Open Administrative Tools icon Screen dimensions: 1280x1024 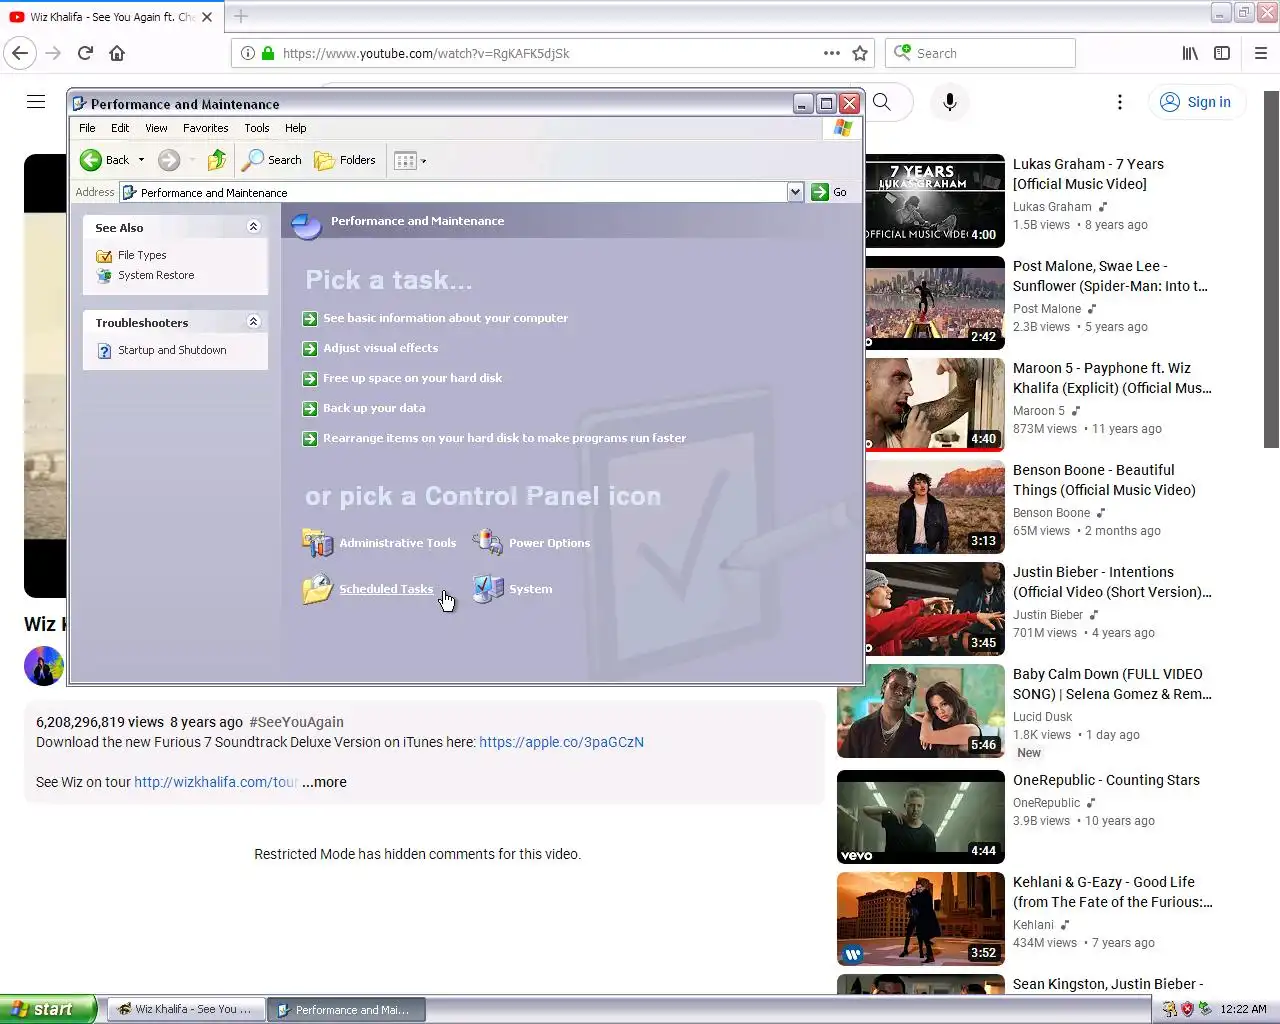(x=380, y=543)
